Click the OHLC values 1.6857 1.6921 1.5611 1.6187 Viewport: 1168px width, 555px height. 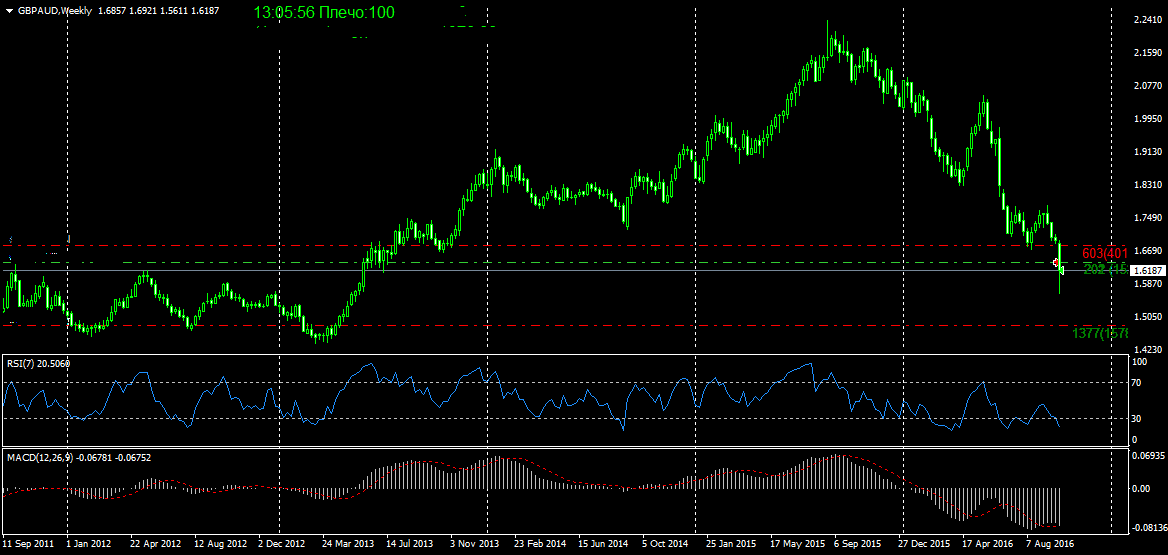pos(158,10)
